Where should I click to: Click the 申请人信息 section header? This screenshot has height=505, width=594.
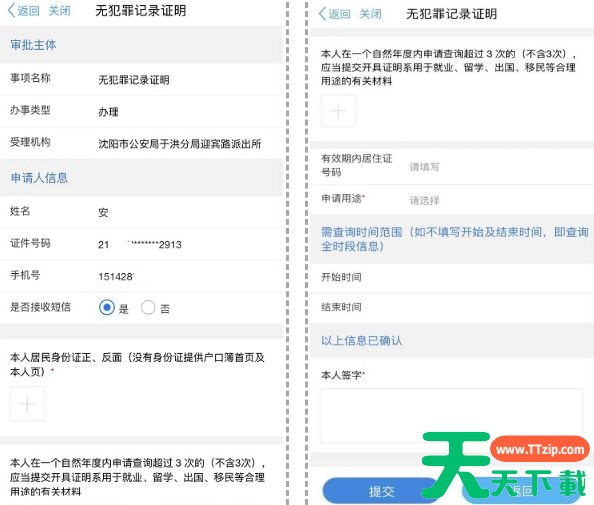pos(39,178)
